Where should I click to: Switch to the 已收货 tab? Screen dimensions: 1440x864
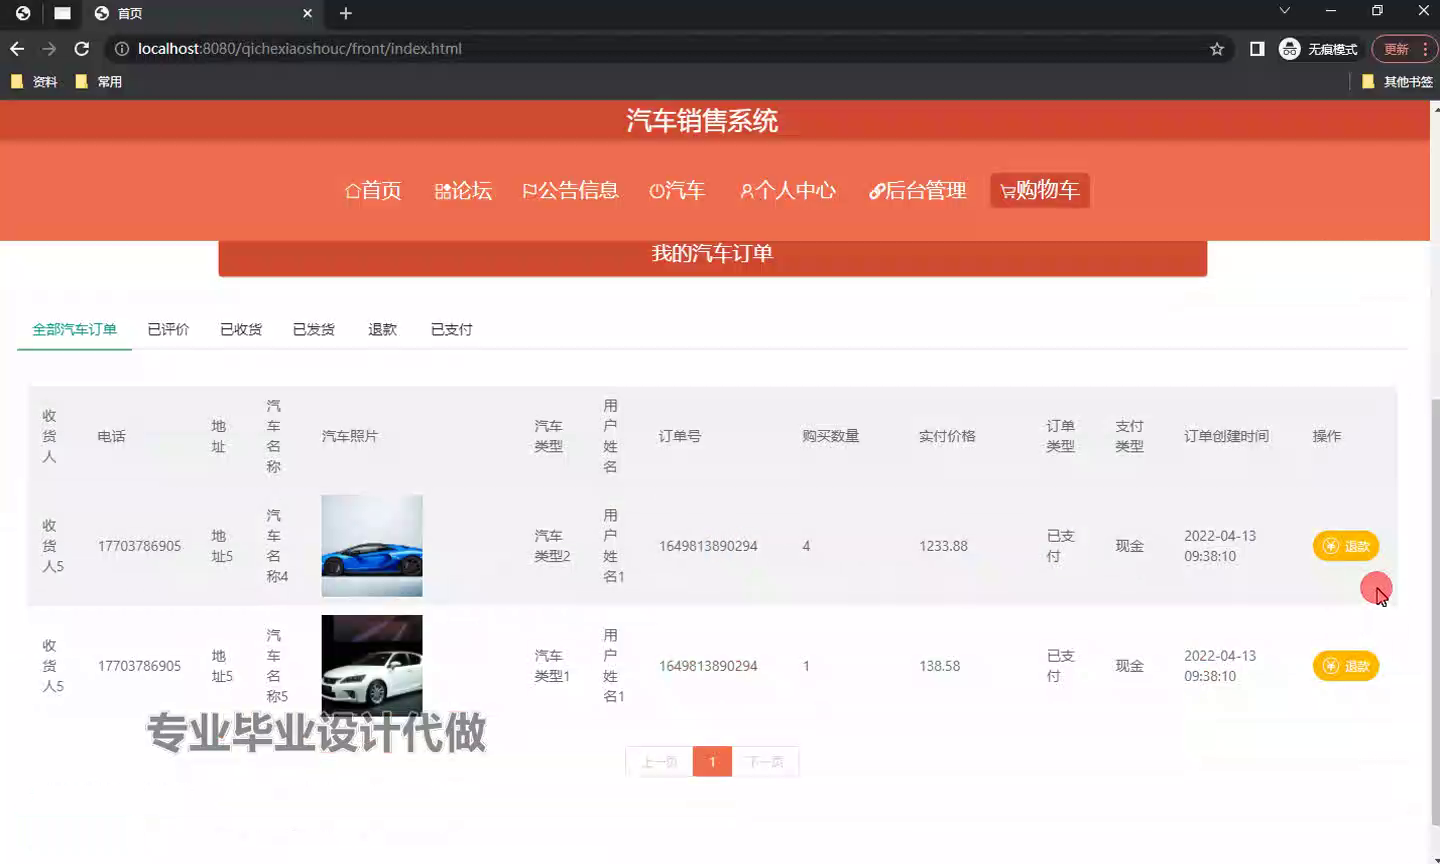(x=241, y=329)
